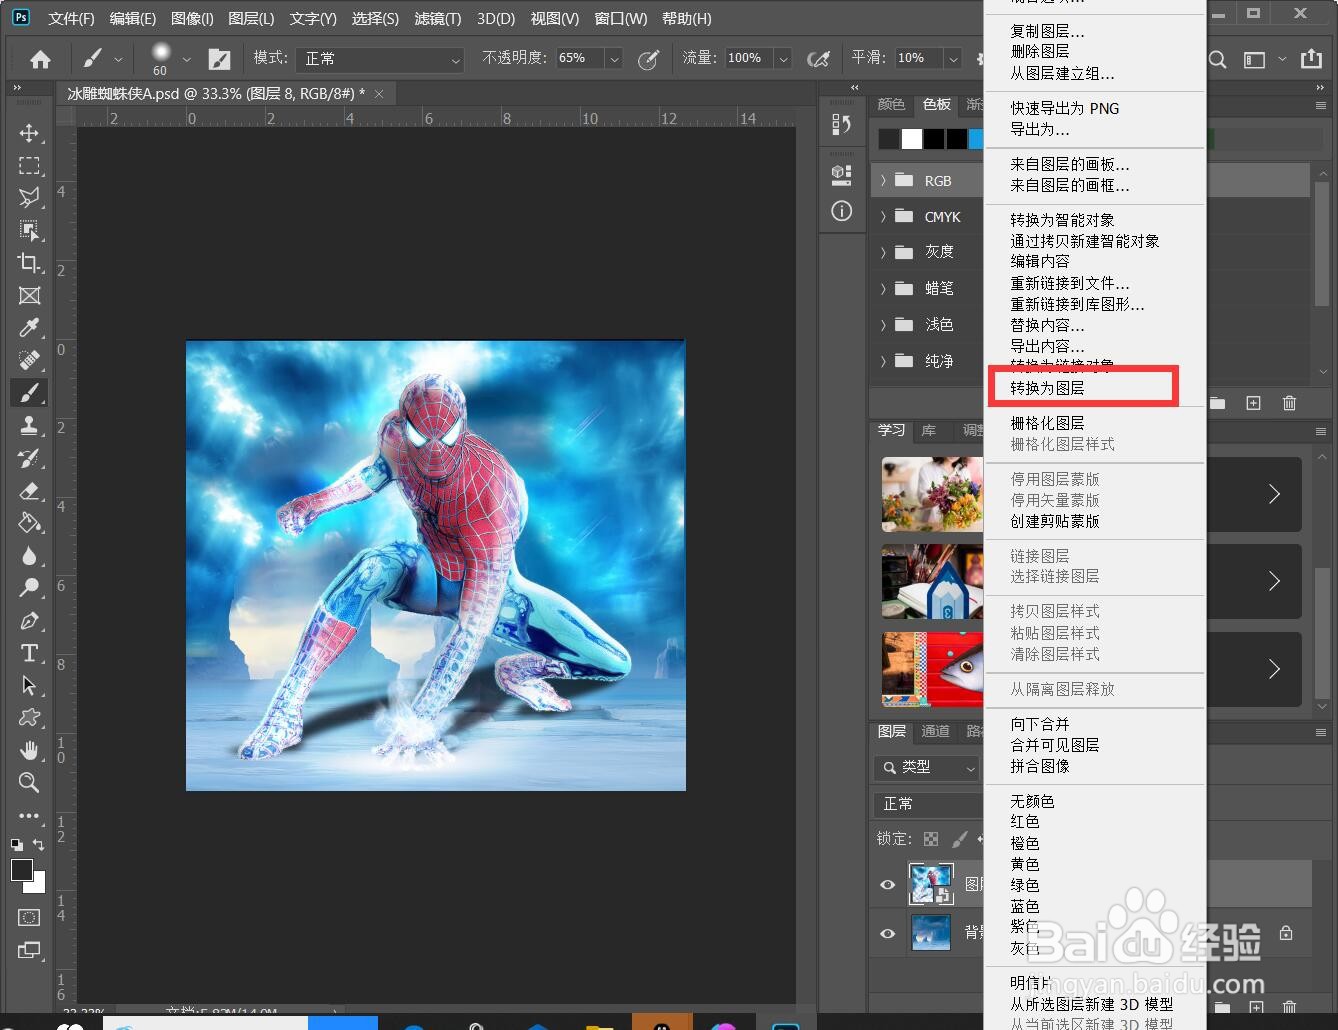Select the Eyedropper tool
The width and height of the screenshot is (1338, 1030).
pos(29,328)
